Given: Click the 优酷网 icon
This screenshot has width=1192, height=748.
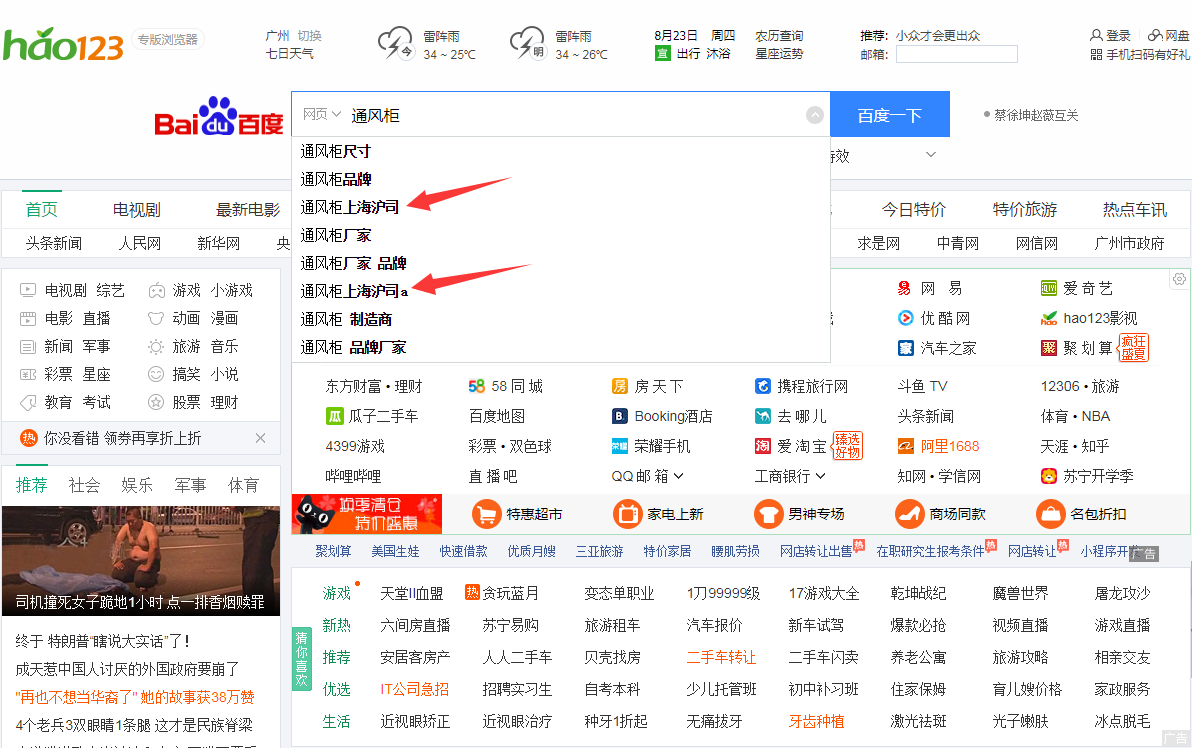Looking at the screenshot, I should (905, 318).
